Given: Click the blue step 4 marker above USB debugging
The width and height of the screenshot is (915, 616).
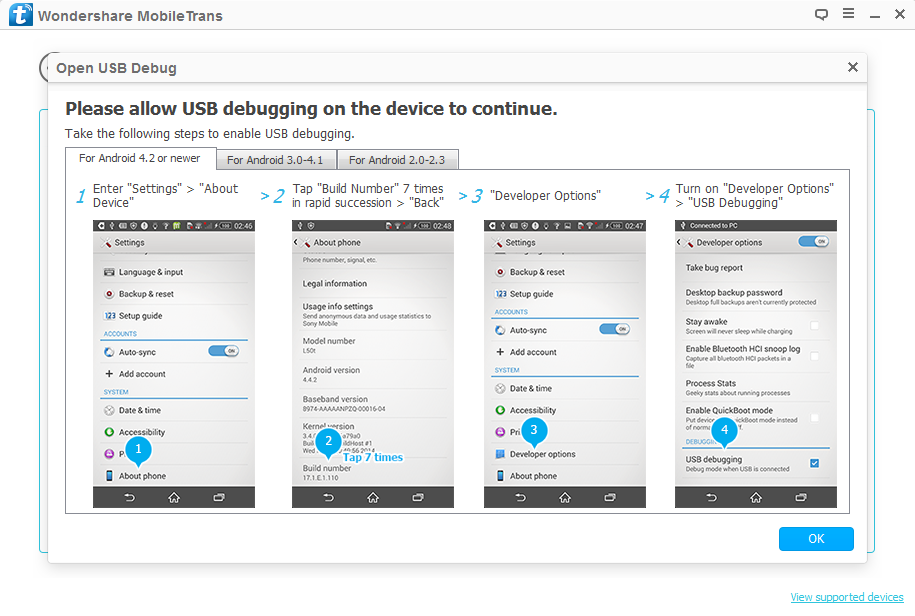Looking at the screenshot, I should (726, 431).
